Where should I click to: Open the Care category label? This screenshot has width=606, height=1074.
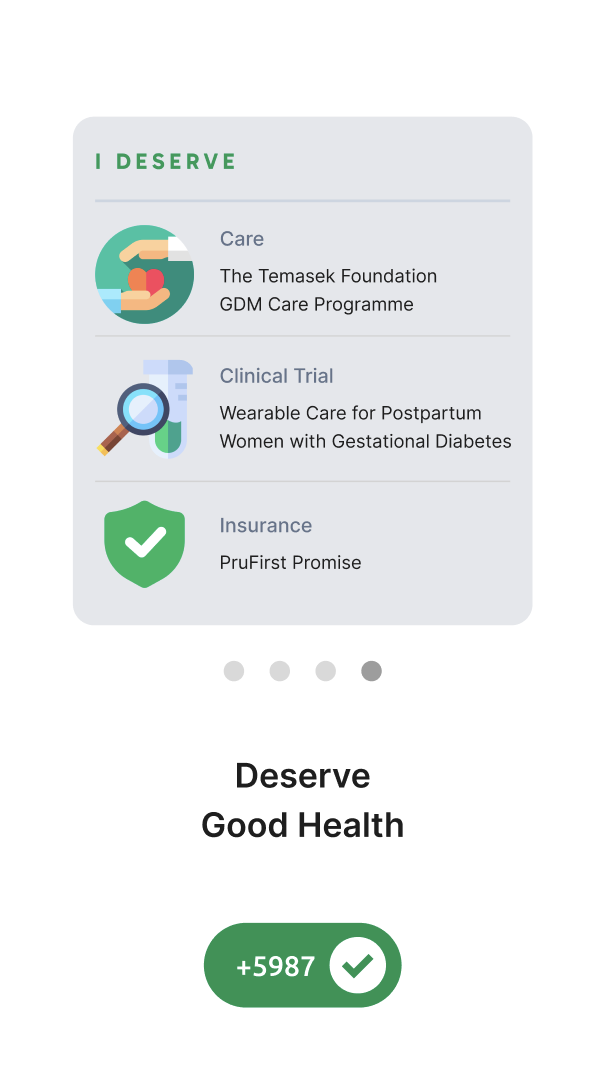[242, 239]
